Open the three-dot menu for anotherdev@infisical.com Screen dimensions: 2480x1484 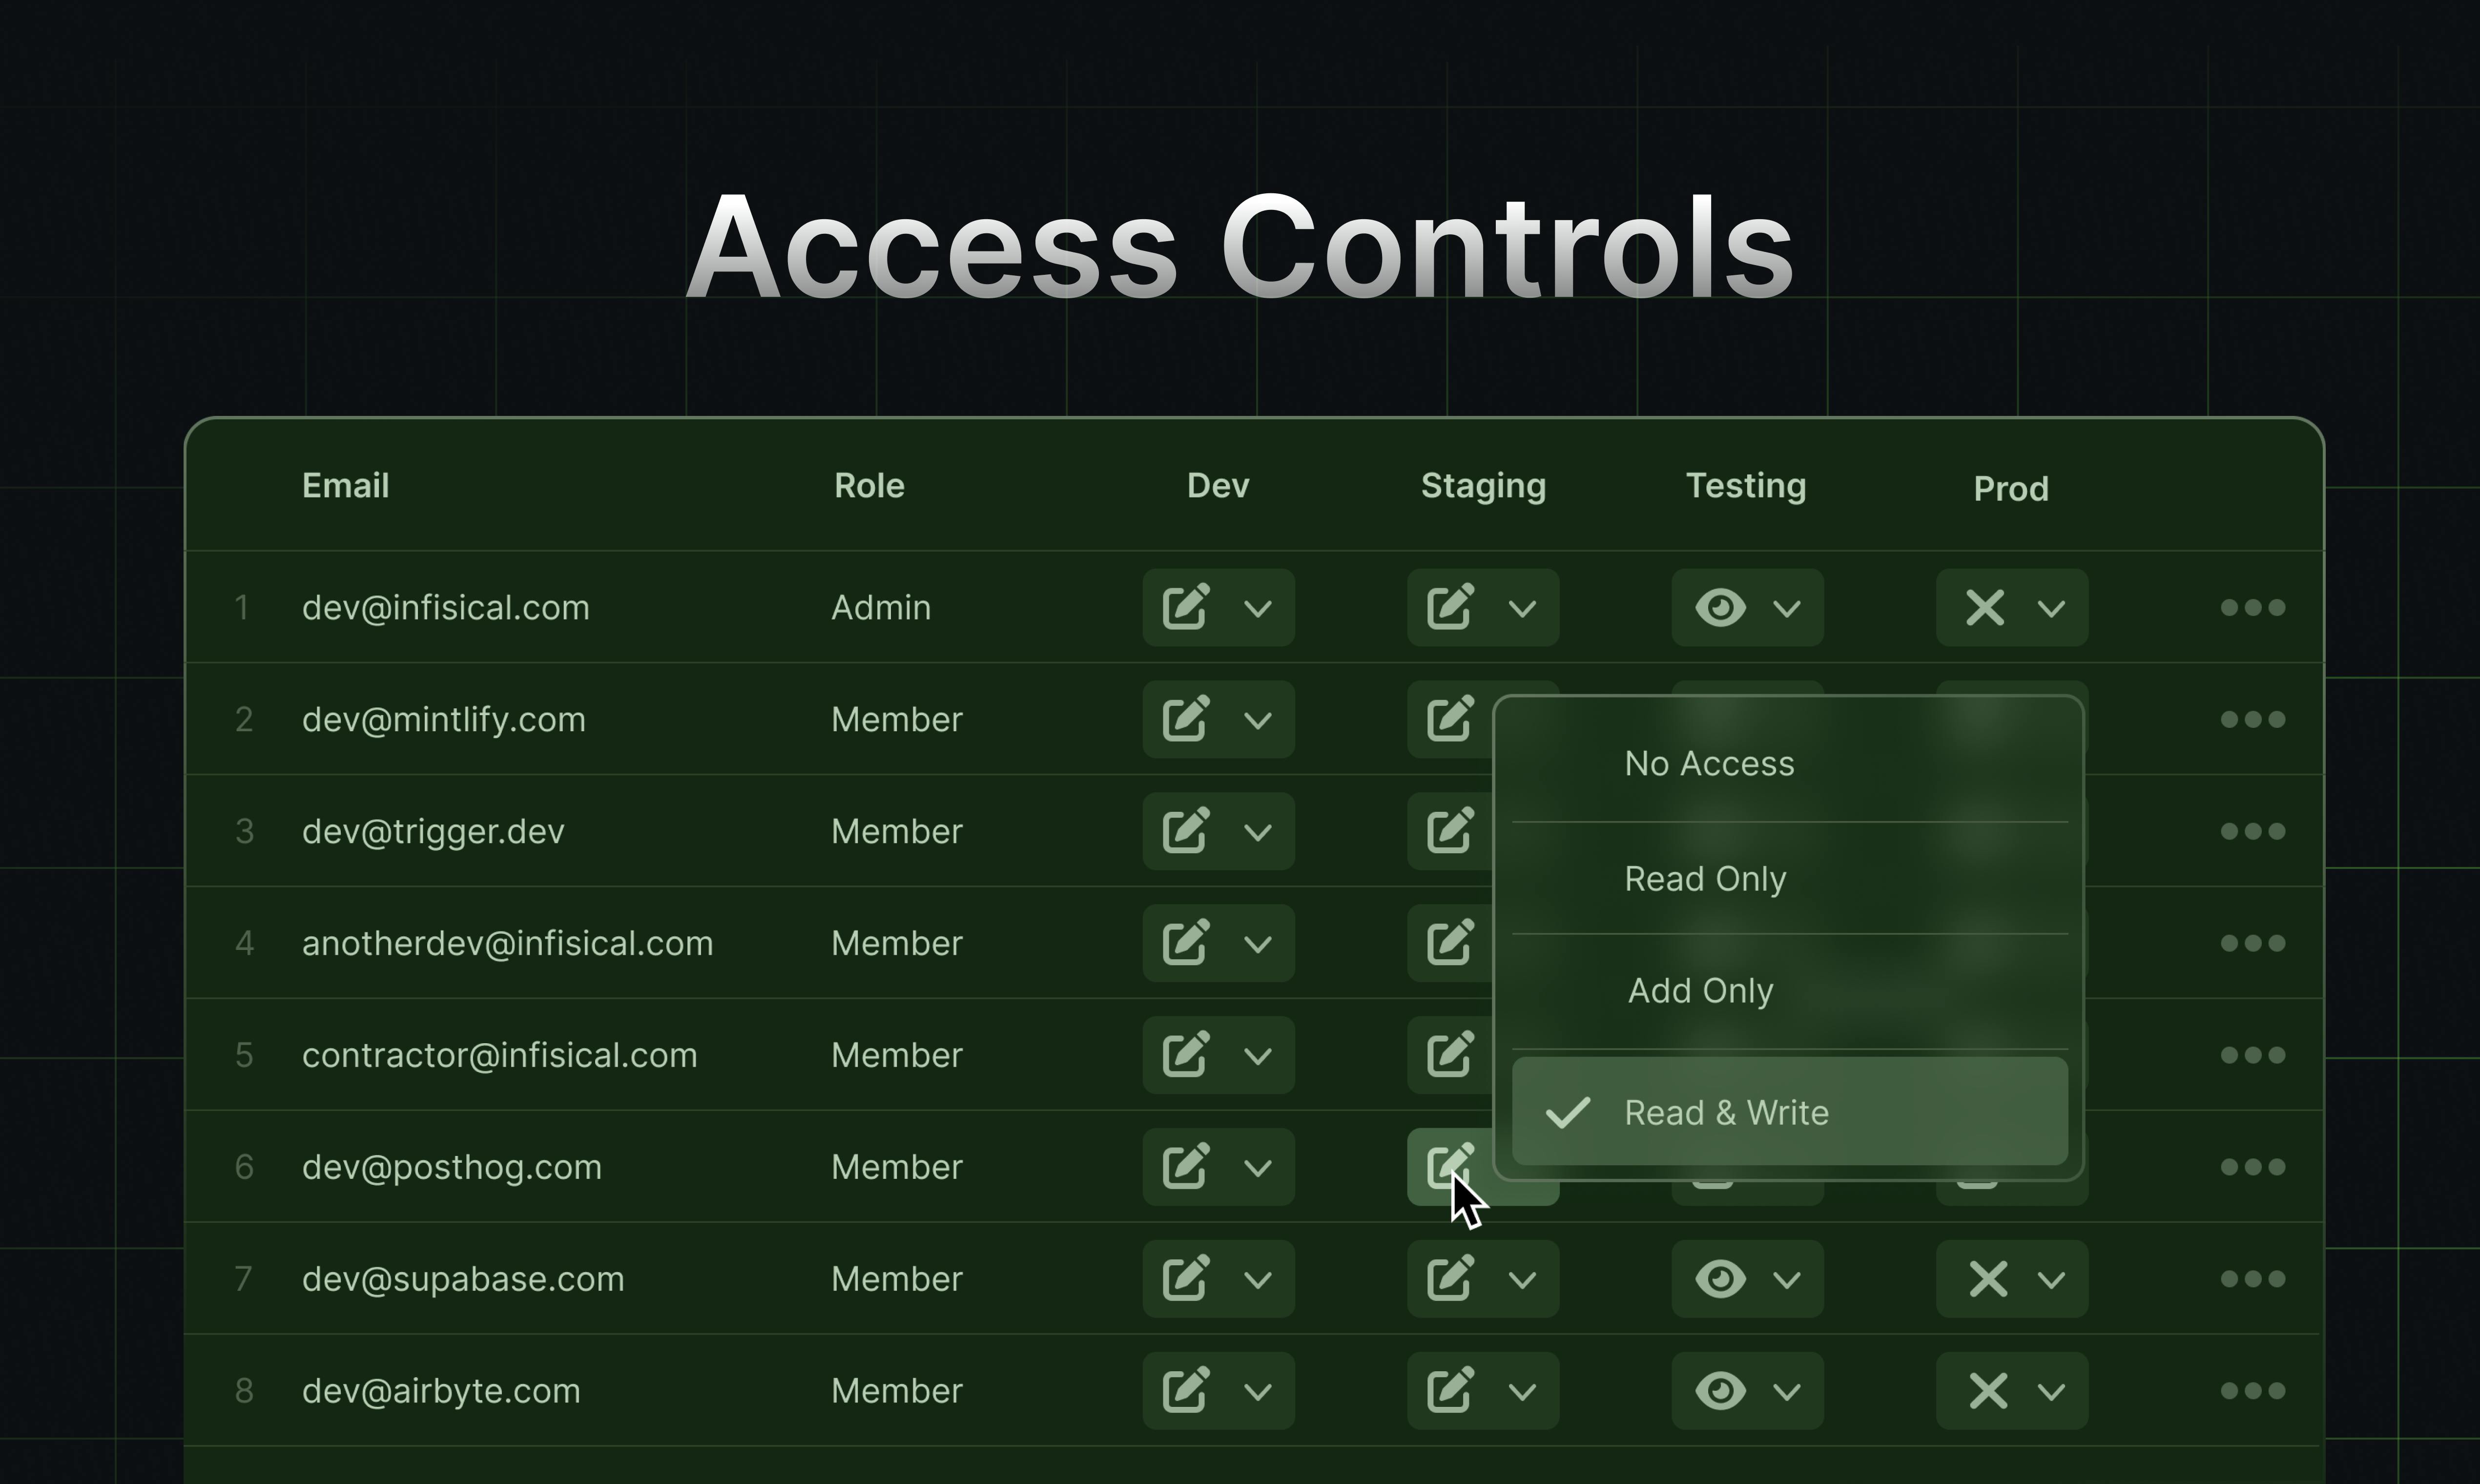tap(2253, 943)
